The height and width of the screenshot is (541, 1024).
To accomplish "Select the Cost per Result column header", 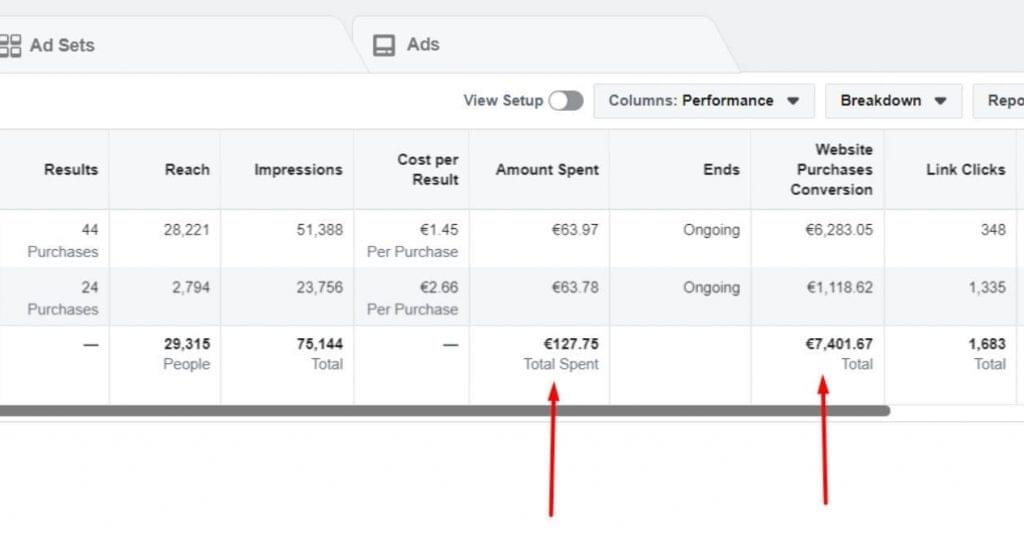I will coord(427,170).
